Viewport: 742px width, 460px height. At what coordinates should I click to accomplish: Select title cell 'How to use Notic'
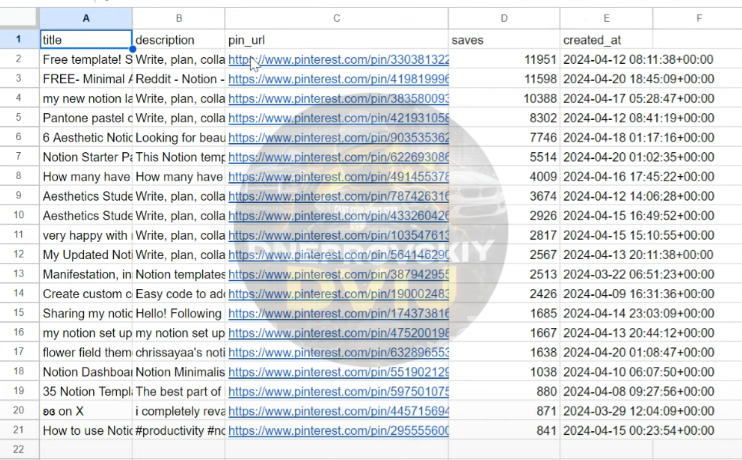(x=86, y=431)
